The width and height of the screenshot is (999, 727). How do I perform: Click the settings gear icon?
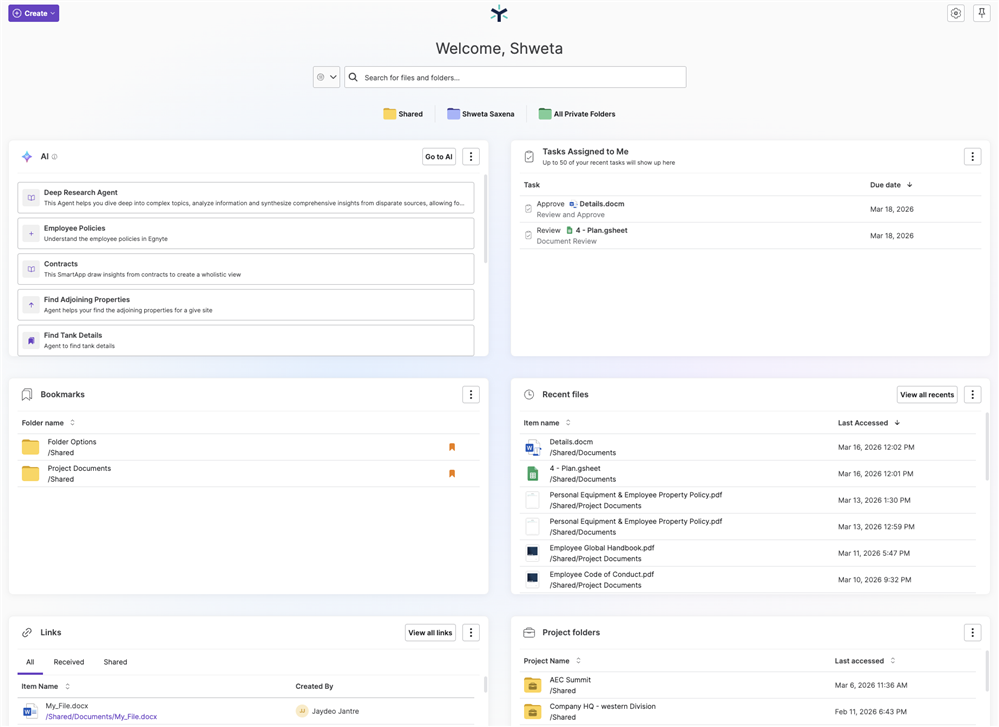click(x=956, y=13)
